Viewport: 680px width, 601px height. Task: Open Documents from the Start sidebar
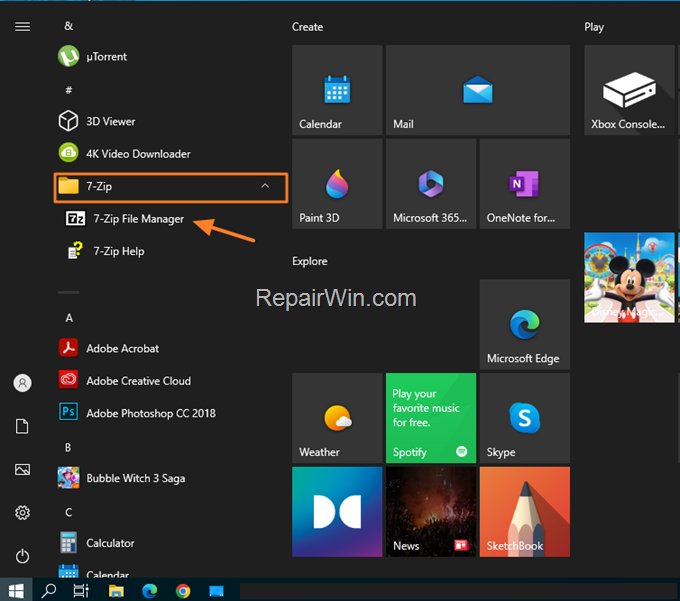(22, 426)
